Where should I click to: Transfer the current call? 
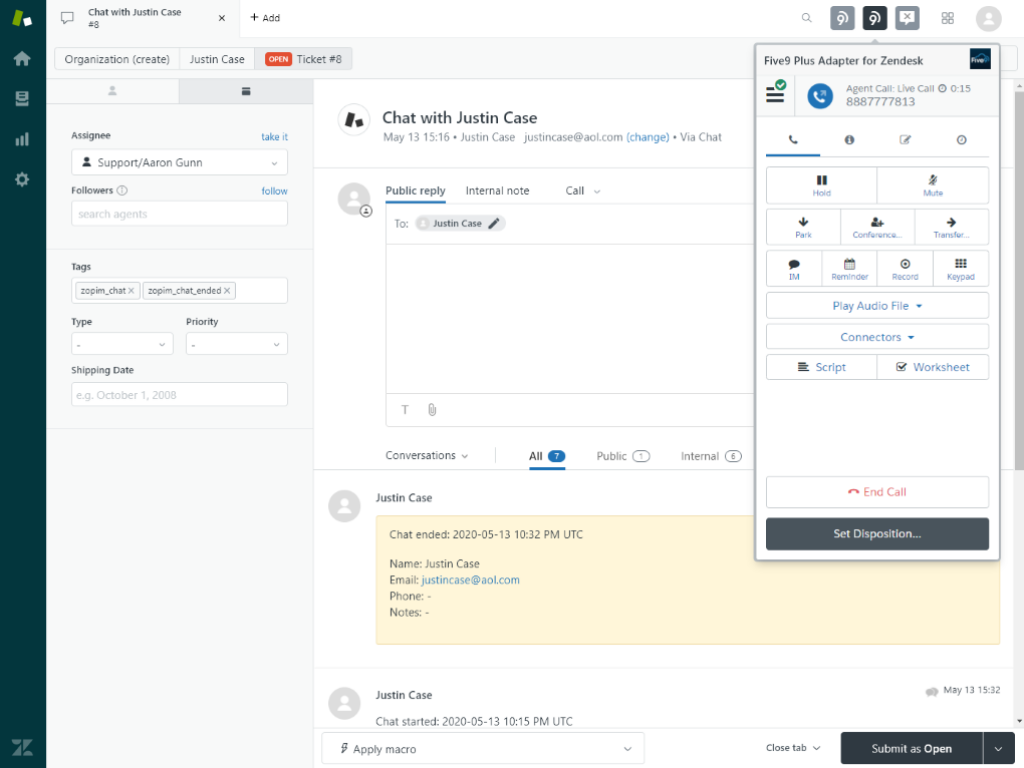[952, 227]
